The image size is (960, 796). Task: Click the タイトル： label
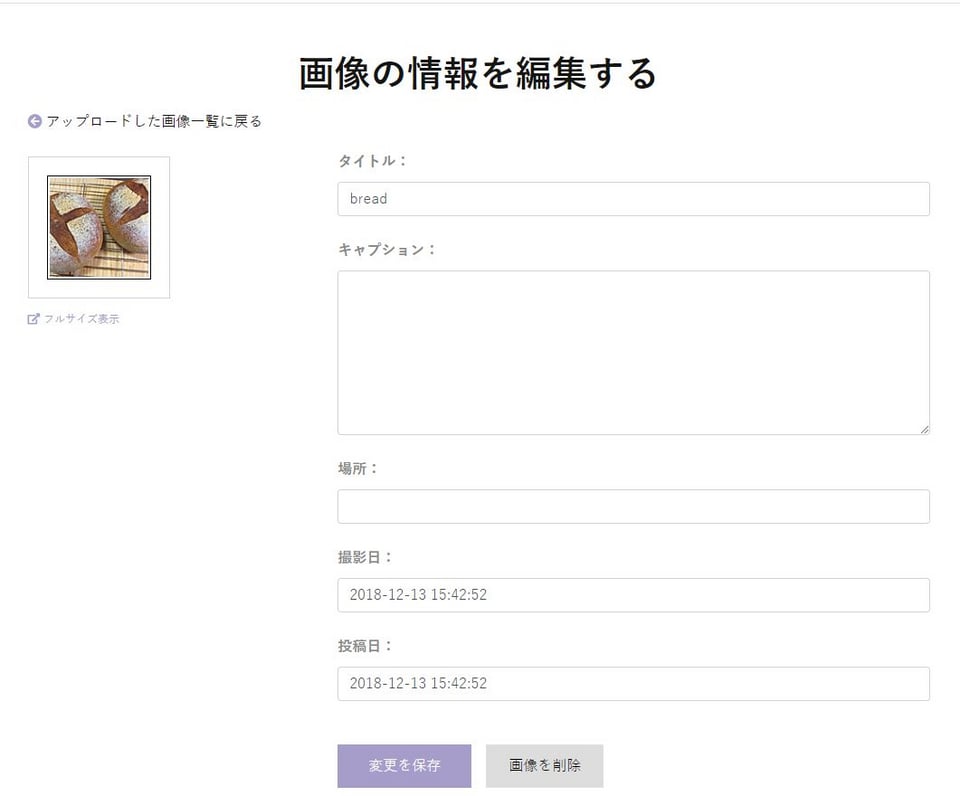coord(372,161)
